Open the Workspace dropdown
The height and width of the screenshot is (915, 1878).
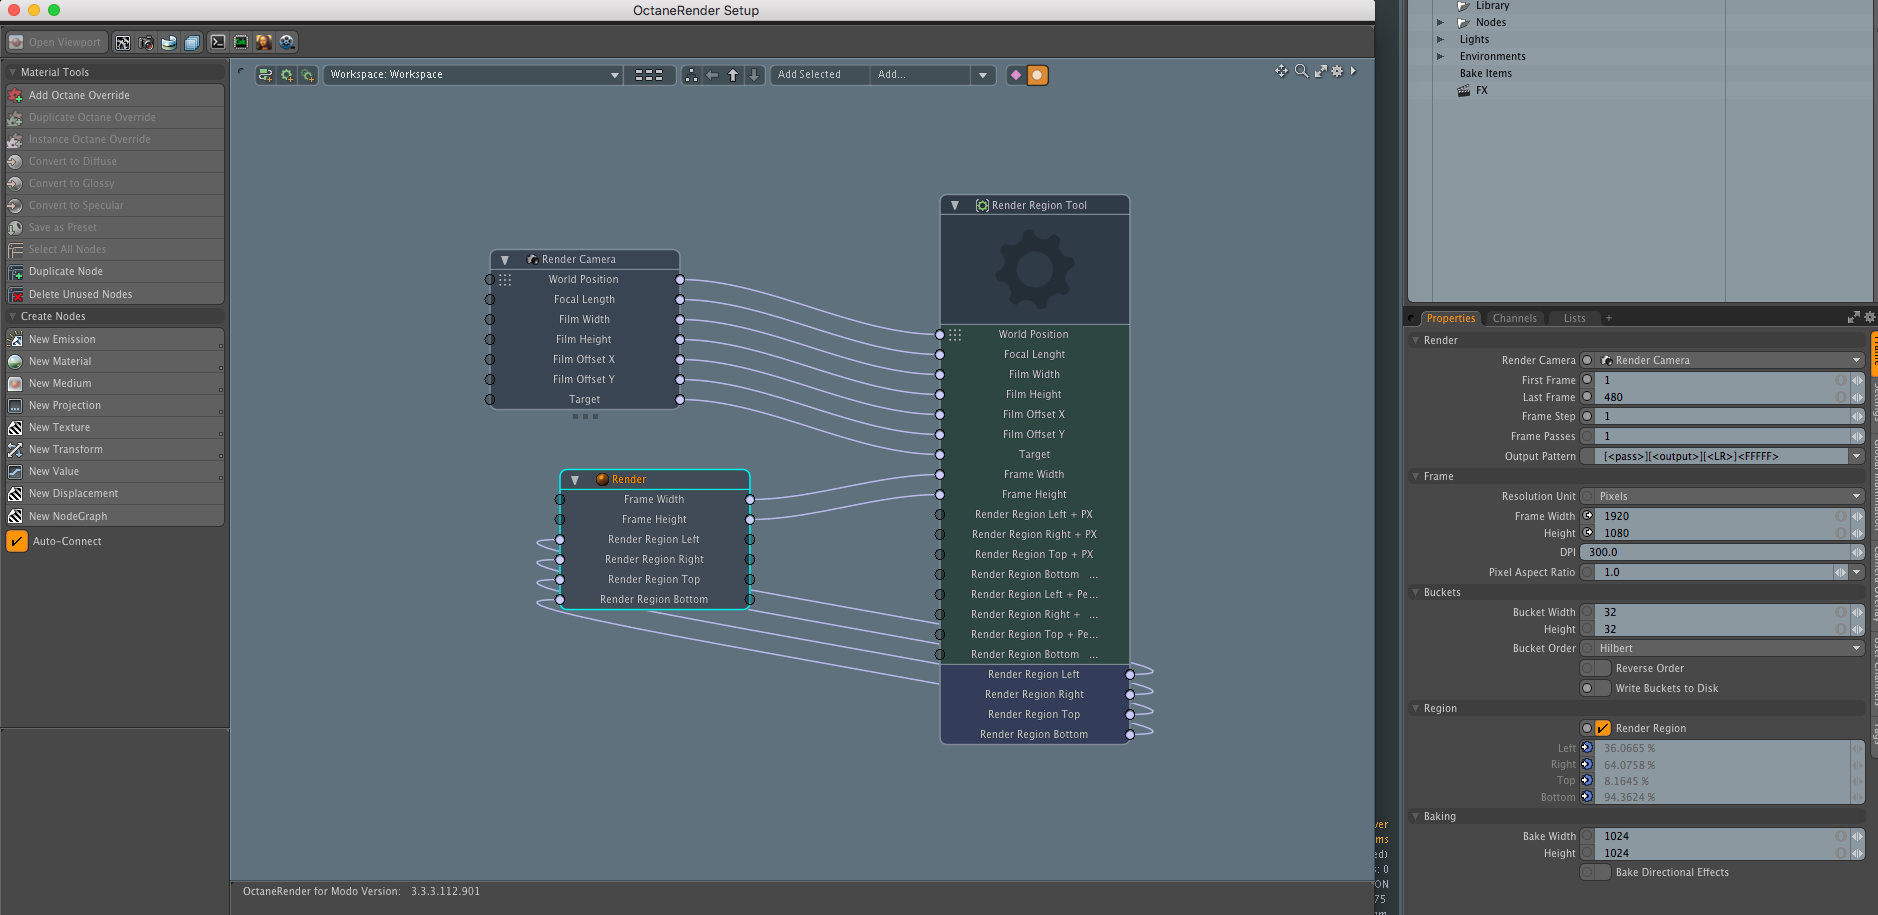pos(473,75)
